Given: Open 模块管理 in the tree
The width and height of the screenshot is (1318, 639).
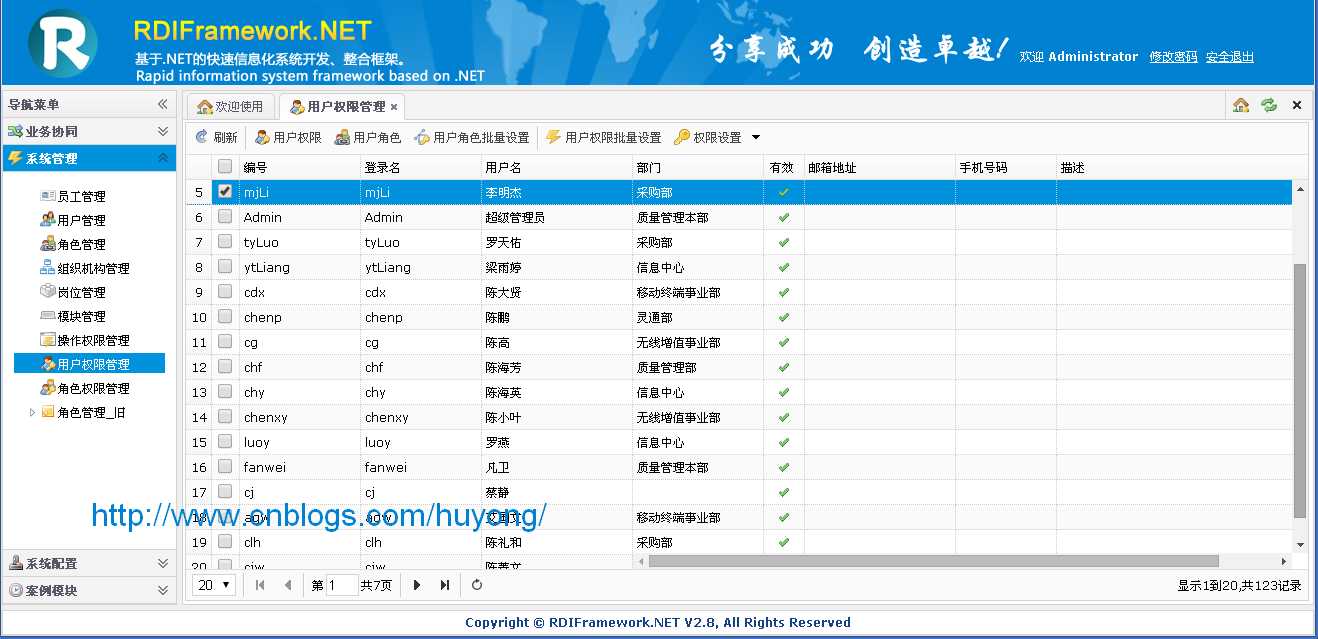Looking at the screenshot, I should [81, 316].
